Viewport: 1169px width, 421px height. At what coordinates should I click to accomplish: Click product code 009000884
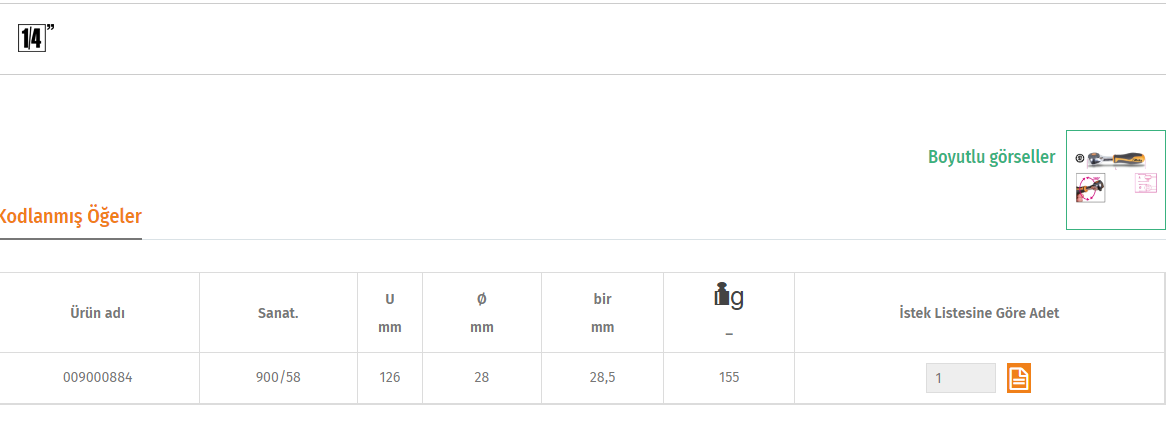pos(98,378)
